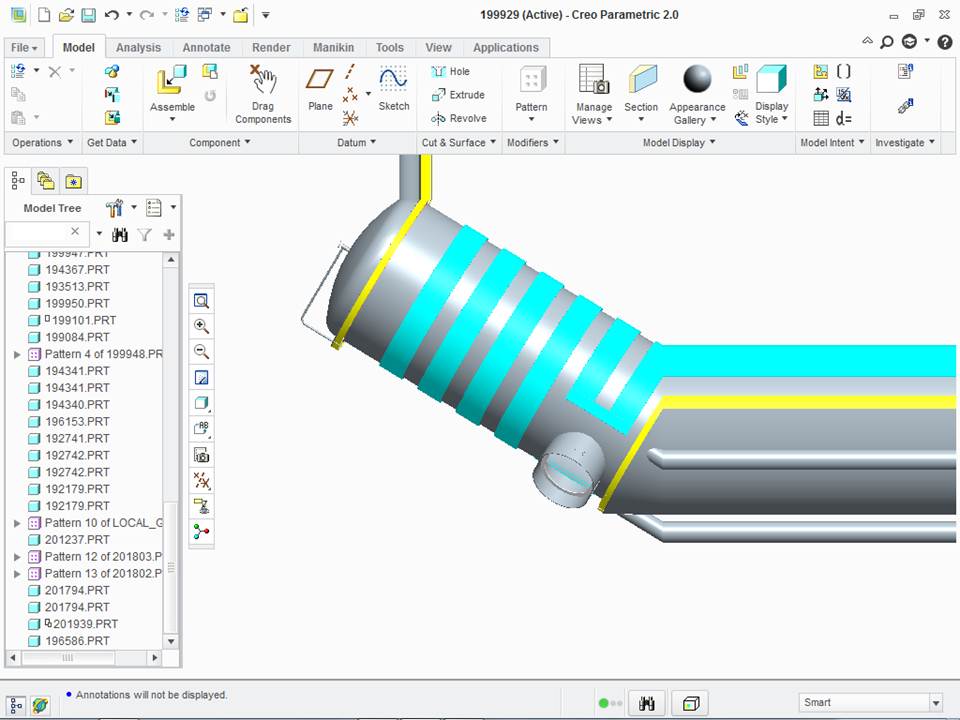Expand Pattern 4 of 199948.PRT
The height and width of the screenshot is (720, 960).
click(x=17, y=354)
